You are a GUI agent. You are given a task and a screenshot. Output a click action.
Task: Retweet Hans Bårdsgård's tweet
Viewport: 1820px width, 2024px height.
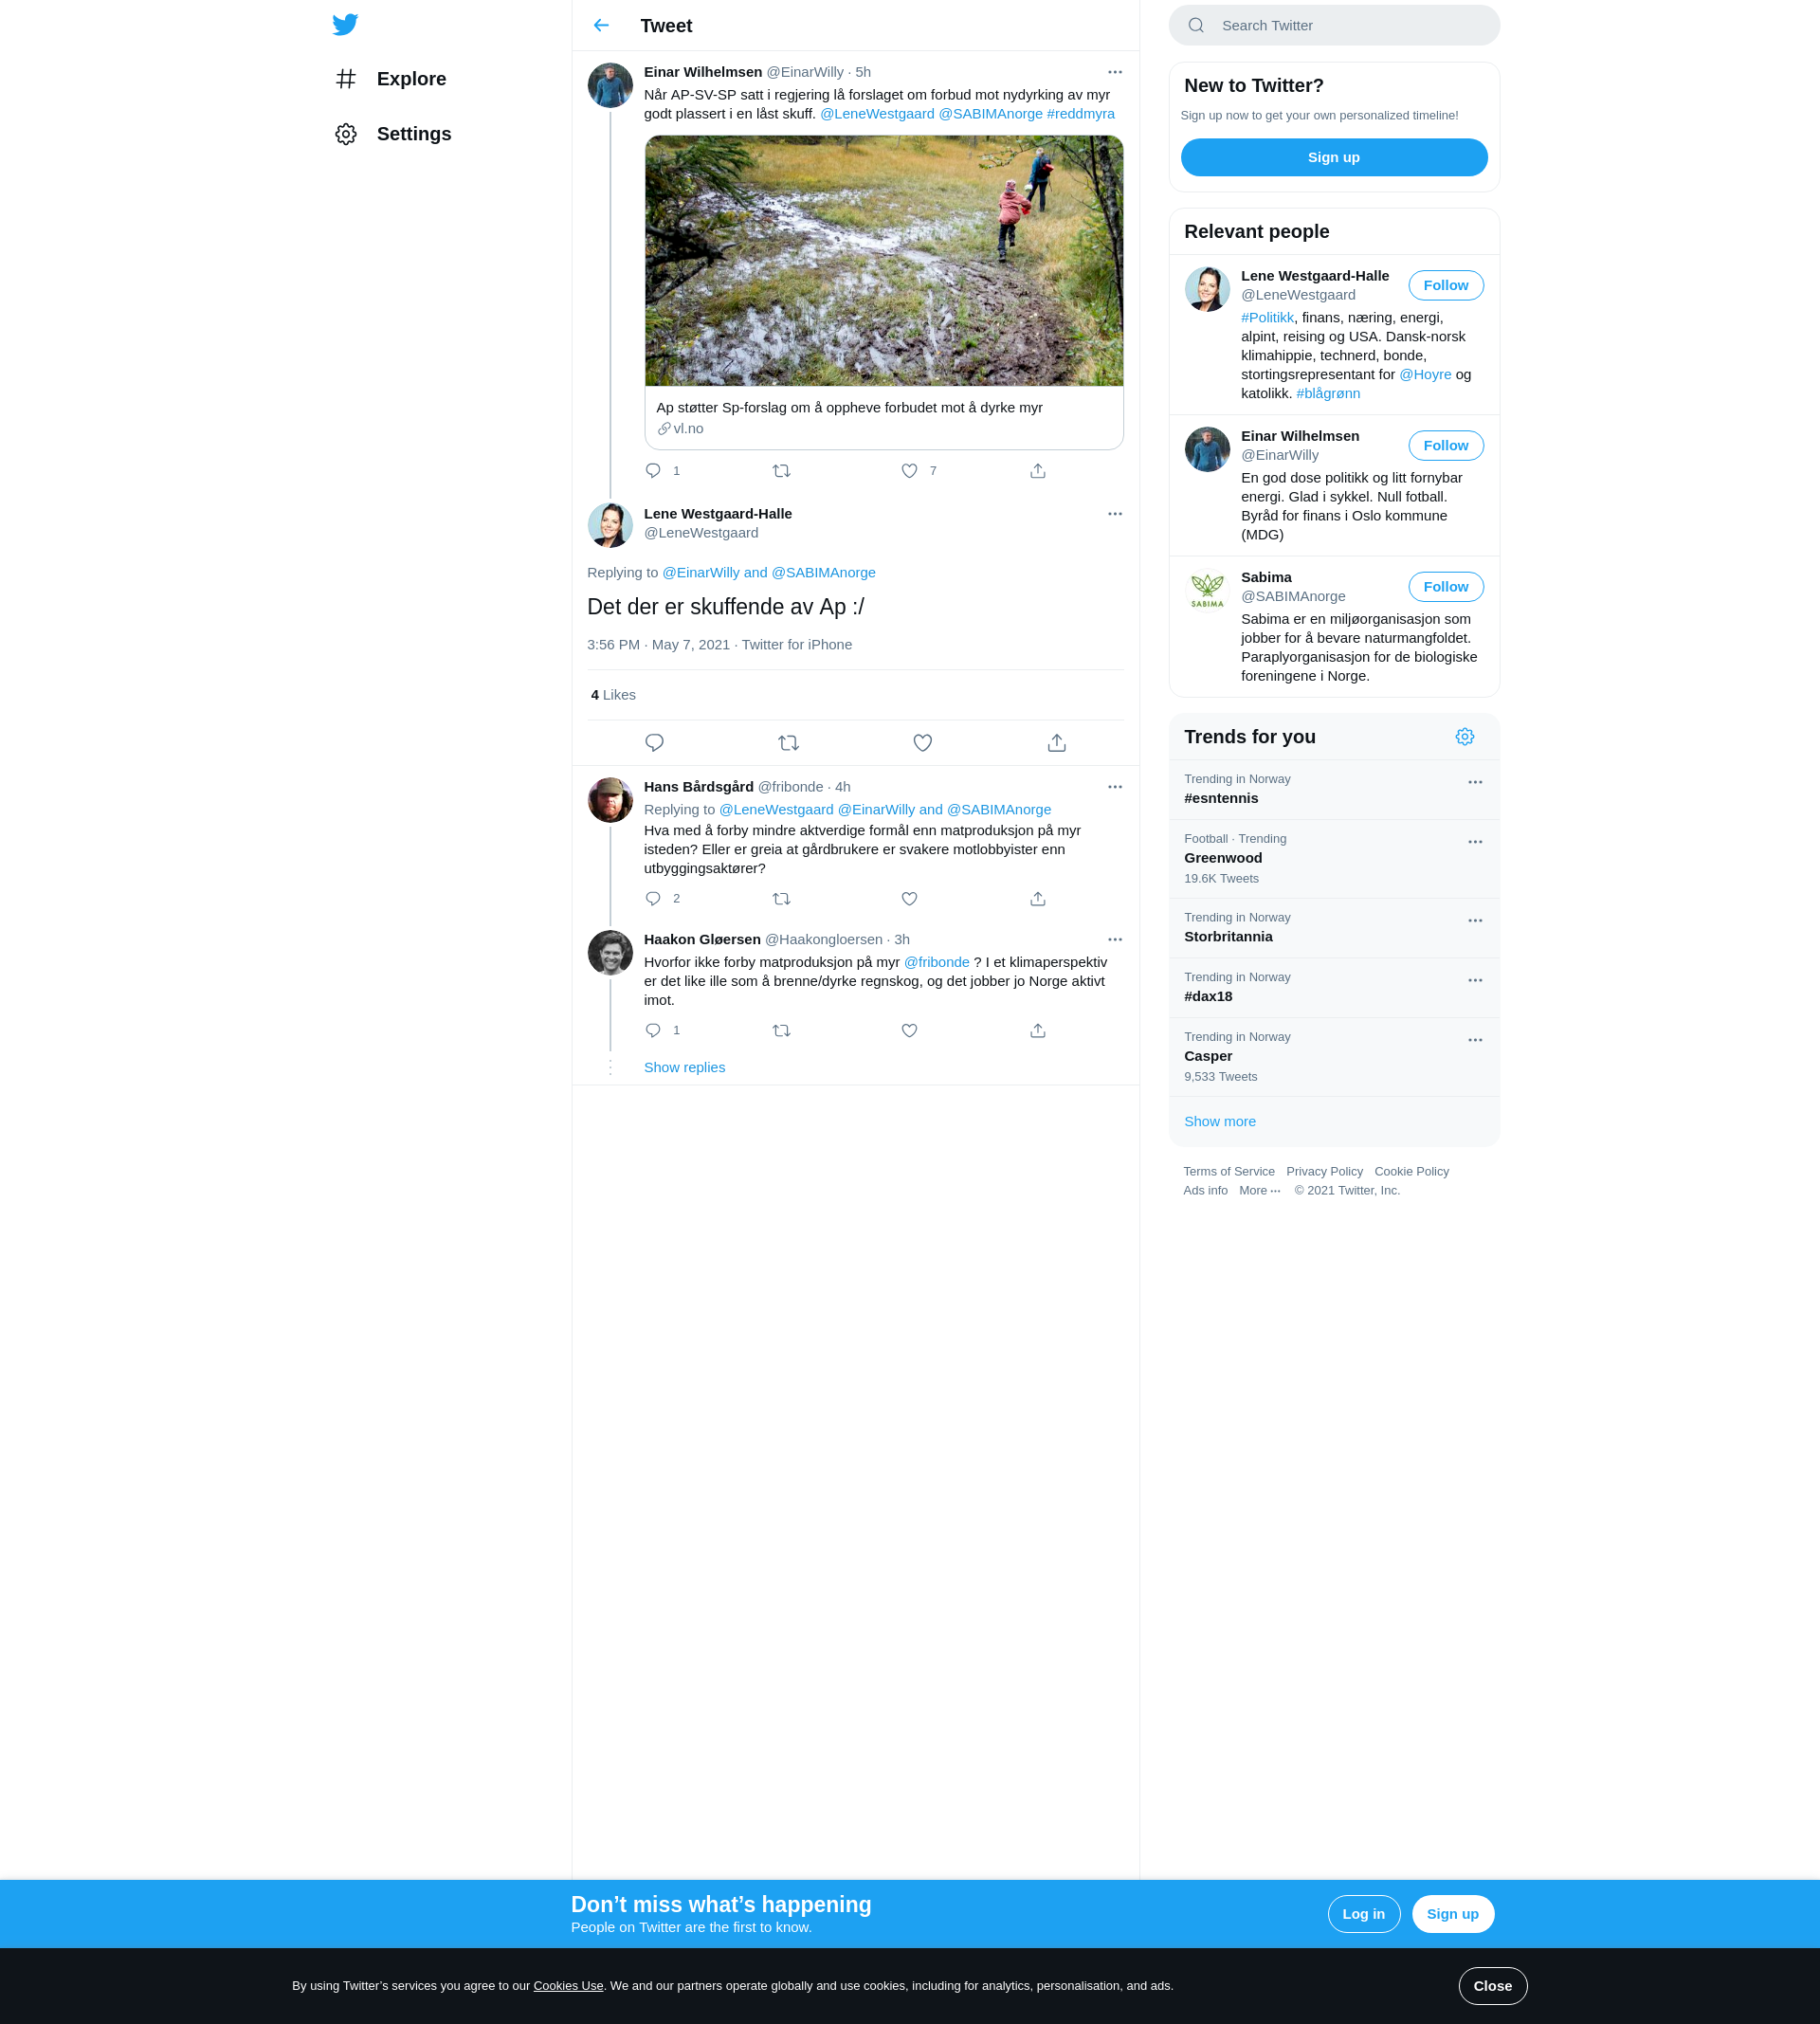tap(782, 898)
